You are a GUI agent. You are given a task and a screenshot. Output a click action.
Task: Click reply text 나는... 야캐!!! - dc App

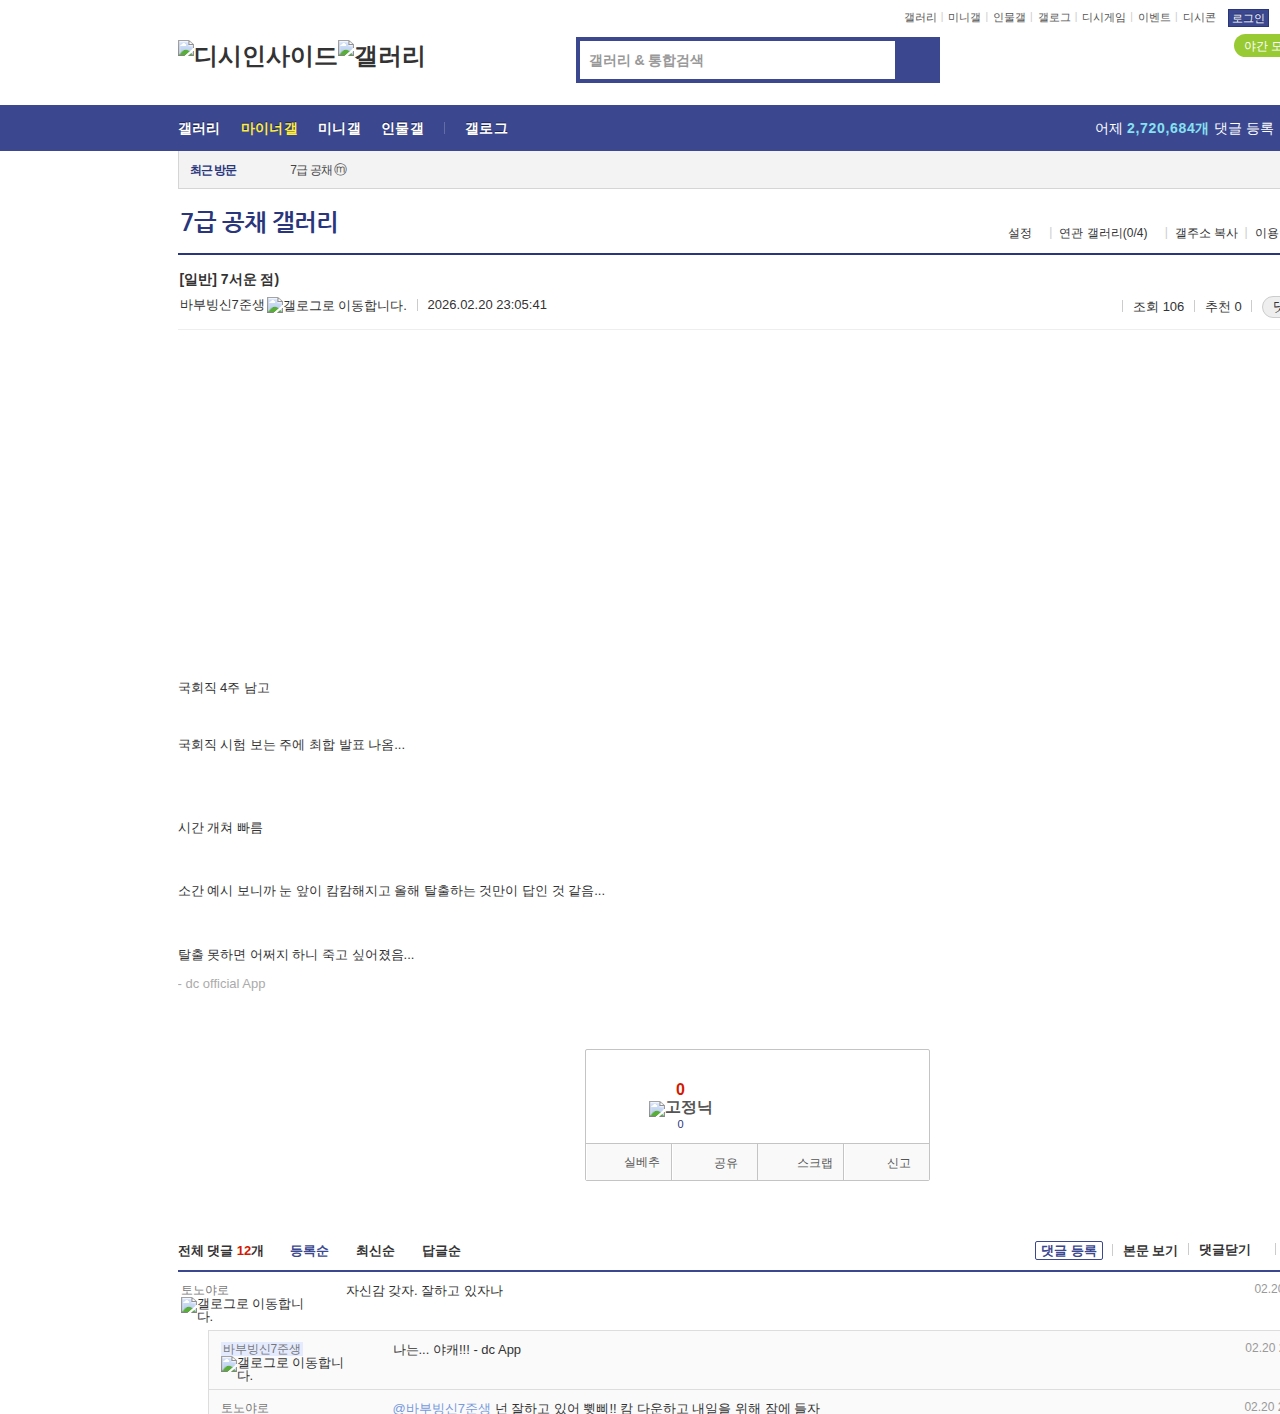pyautogui.click(x=457, y=1350)
